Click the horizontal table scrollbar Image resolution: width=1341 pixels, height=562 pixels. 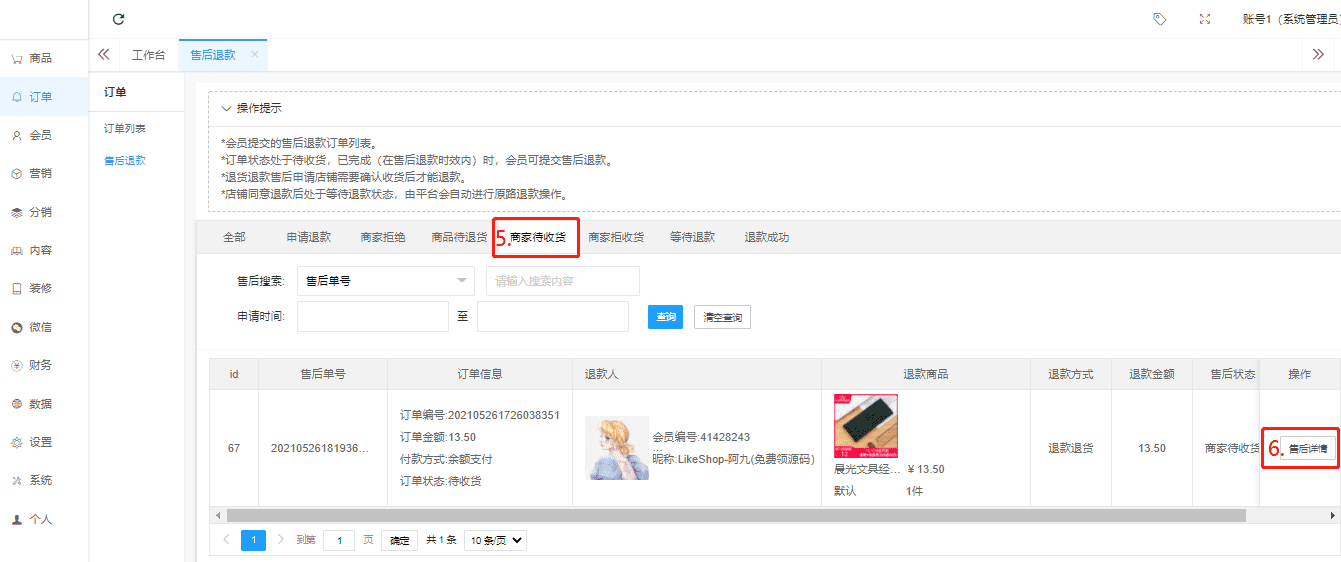(735, 515)
